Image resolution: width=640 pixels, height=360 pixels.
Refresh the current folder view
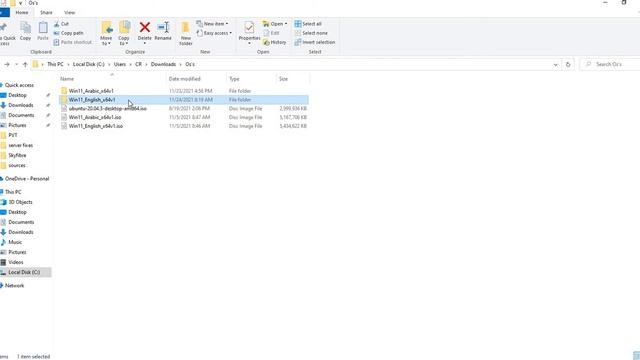[568, 64]
